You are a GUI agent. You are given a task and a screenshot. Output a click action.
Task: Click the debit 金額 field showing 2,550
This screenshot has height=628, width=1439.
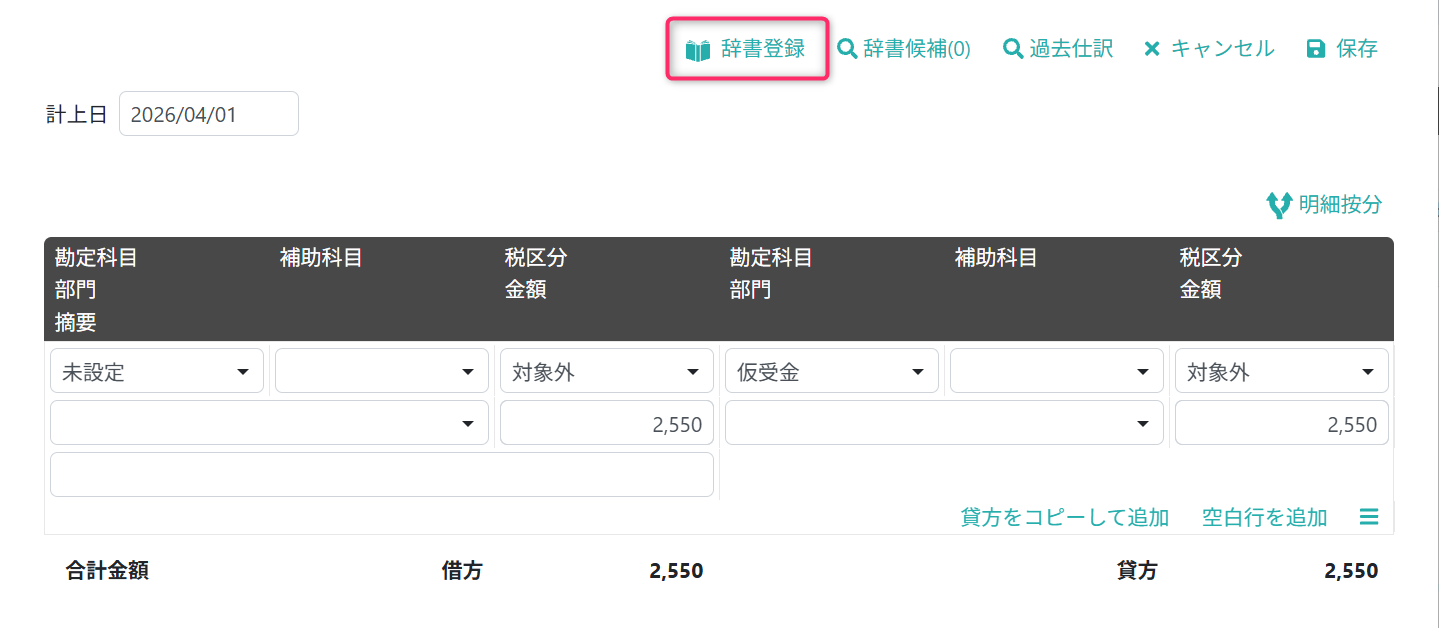tap(607, 423)
